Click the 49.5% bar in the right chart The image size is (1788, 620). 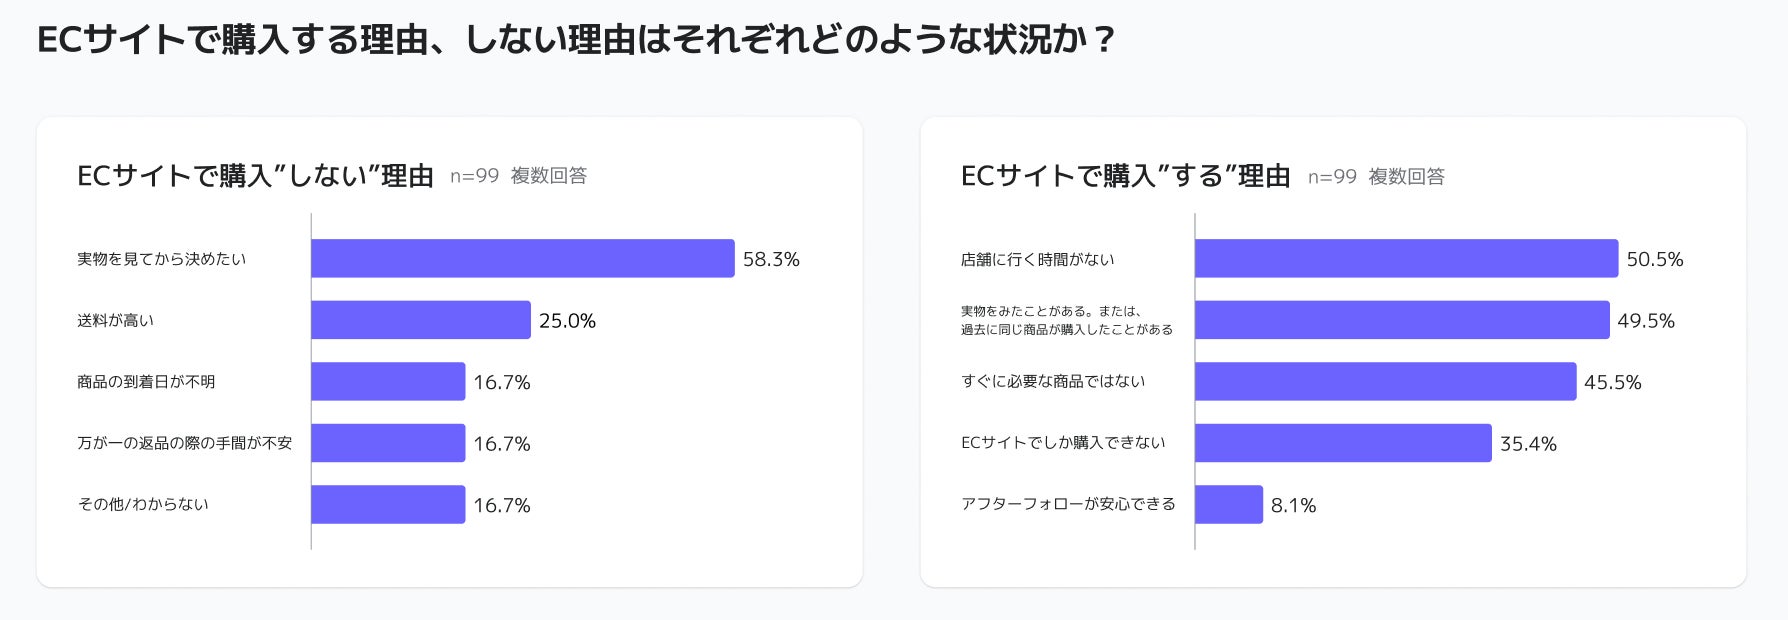(x=1402, y=320)
